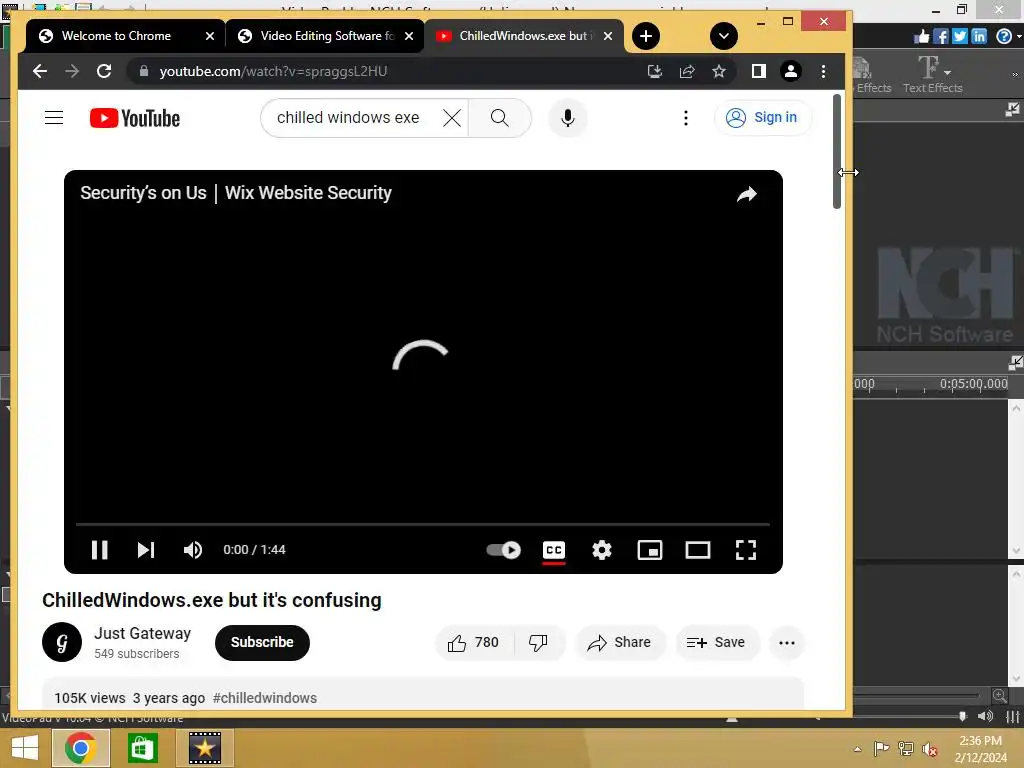1024x768 pixels.
Task: Subscribe to Just Gateway
Action: (x=262, y=643)
